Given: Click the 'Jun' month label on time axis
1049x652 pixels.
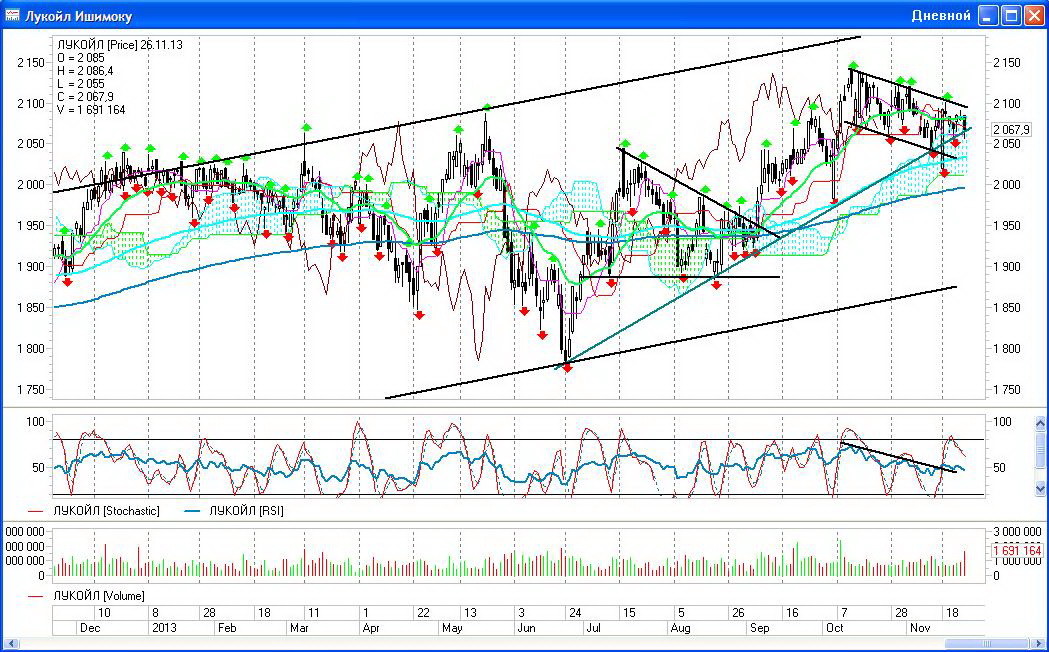Looking at the screenshot, I should pyautogui.click(x=527, y=628).
